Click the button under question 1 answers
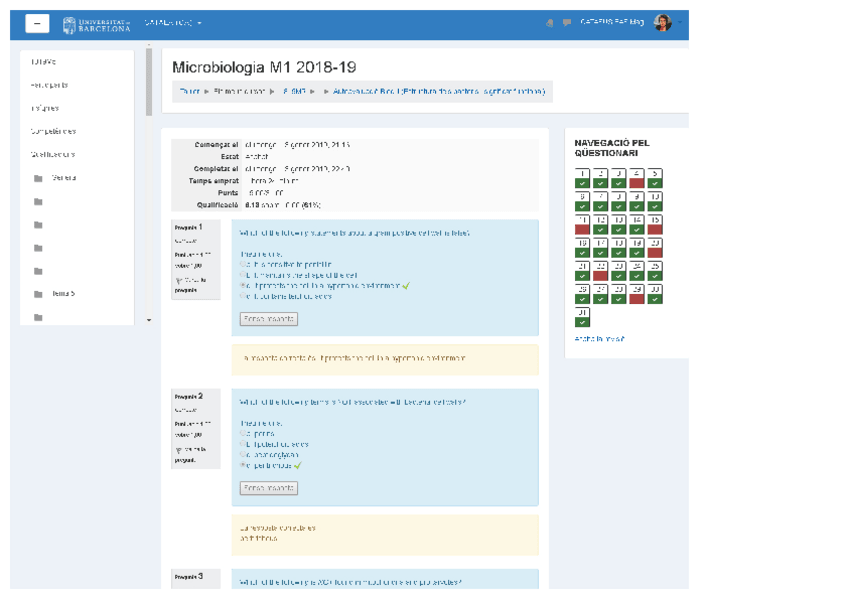848x599 pixels. tap(268, 319)
